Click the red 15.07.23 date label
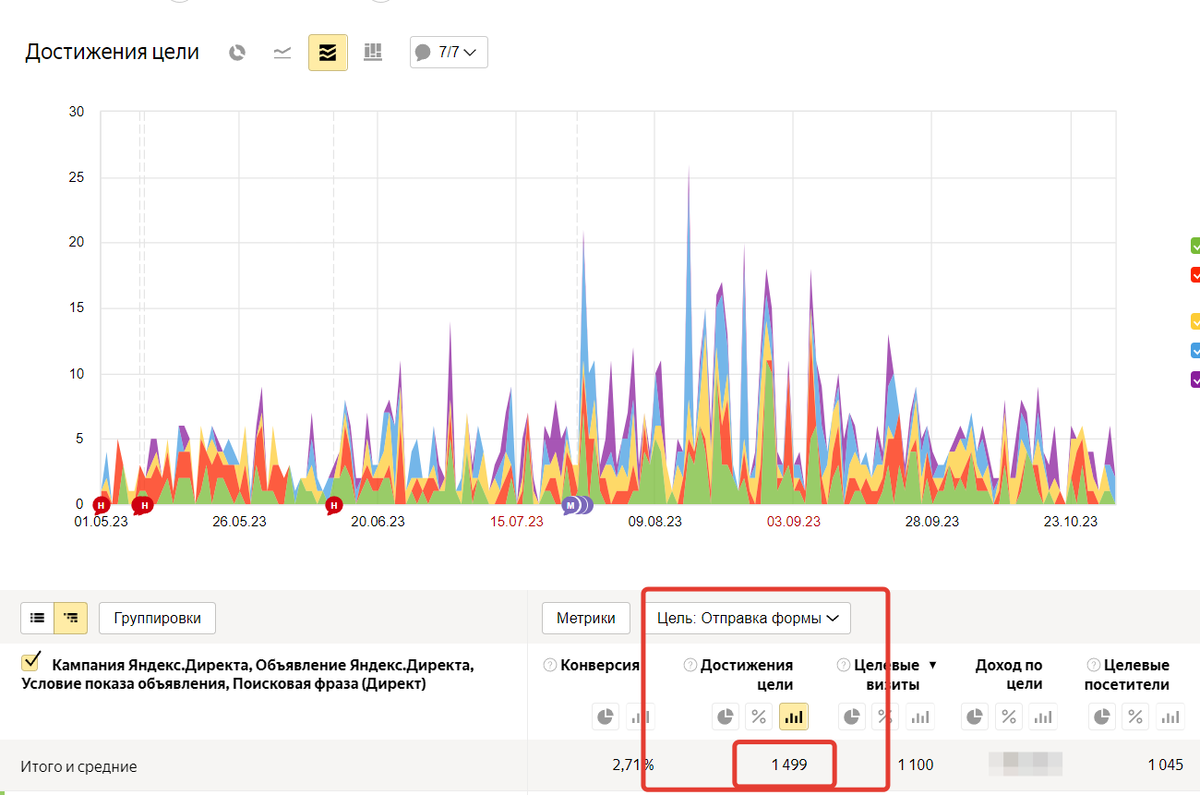 coord(517,522)
